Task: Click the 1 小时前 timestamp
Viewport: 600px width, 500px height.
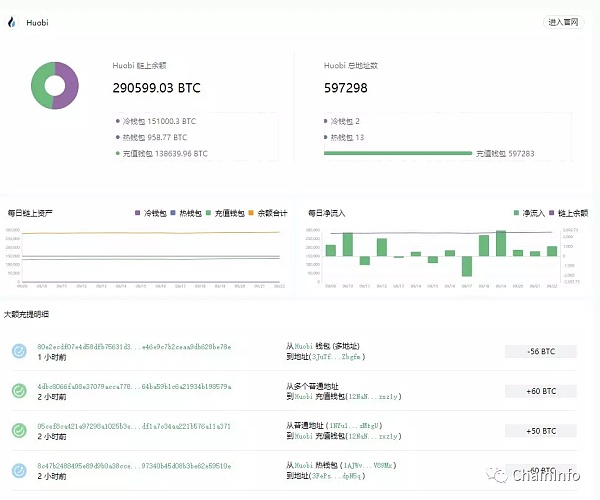Action: [52, 357]
